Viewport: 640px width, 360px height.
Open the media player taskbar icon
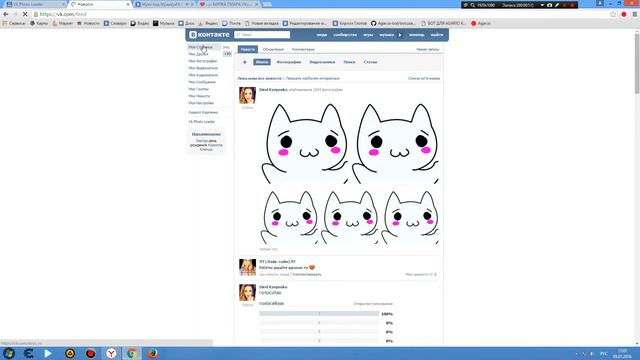point(48,353)
